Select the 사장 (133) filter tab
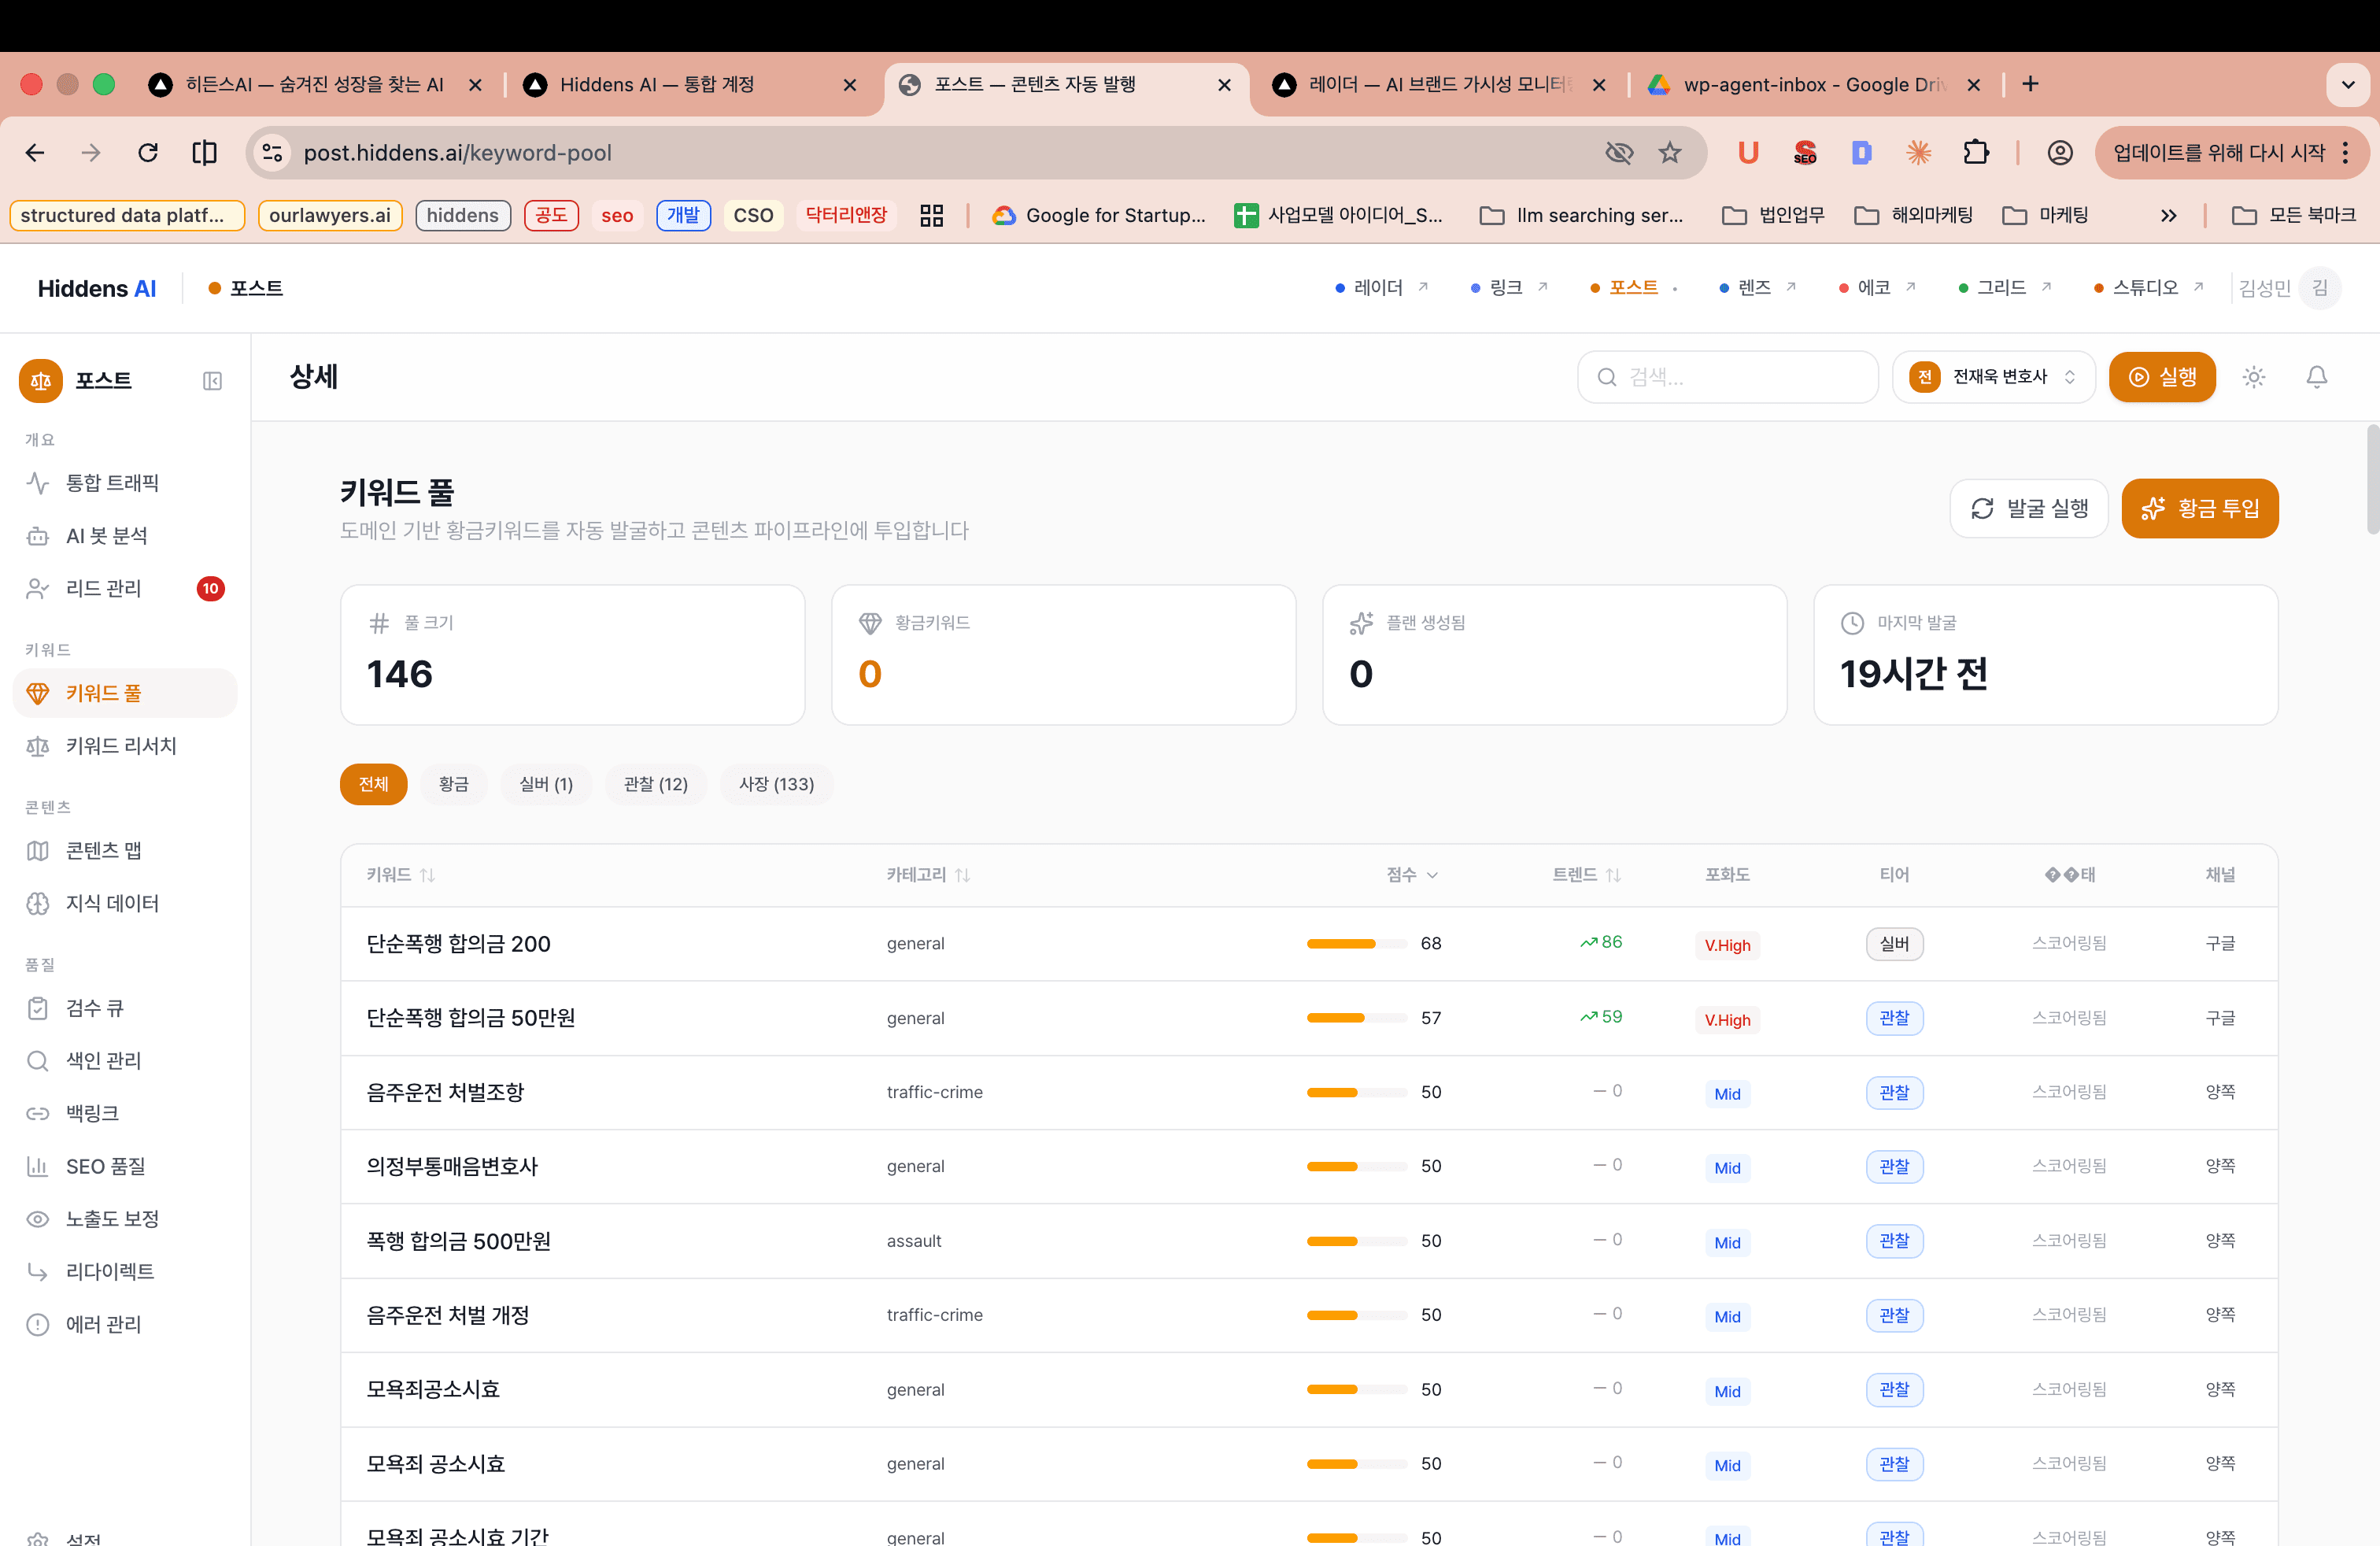 776,784
